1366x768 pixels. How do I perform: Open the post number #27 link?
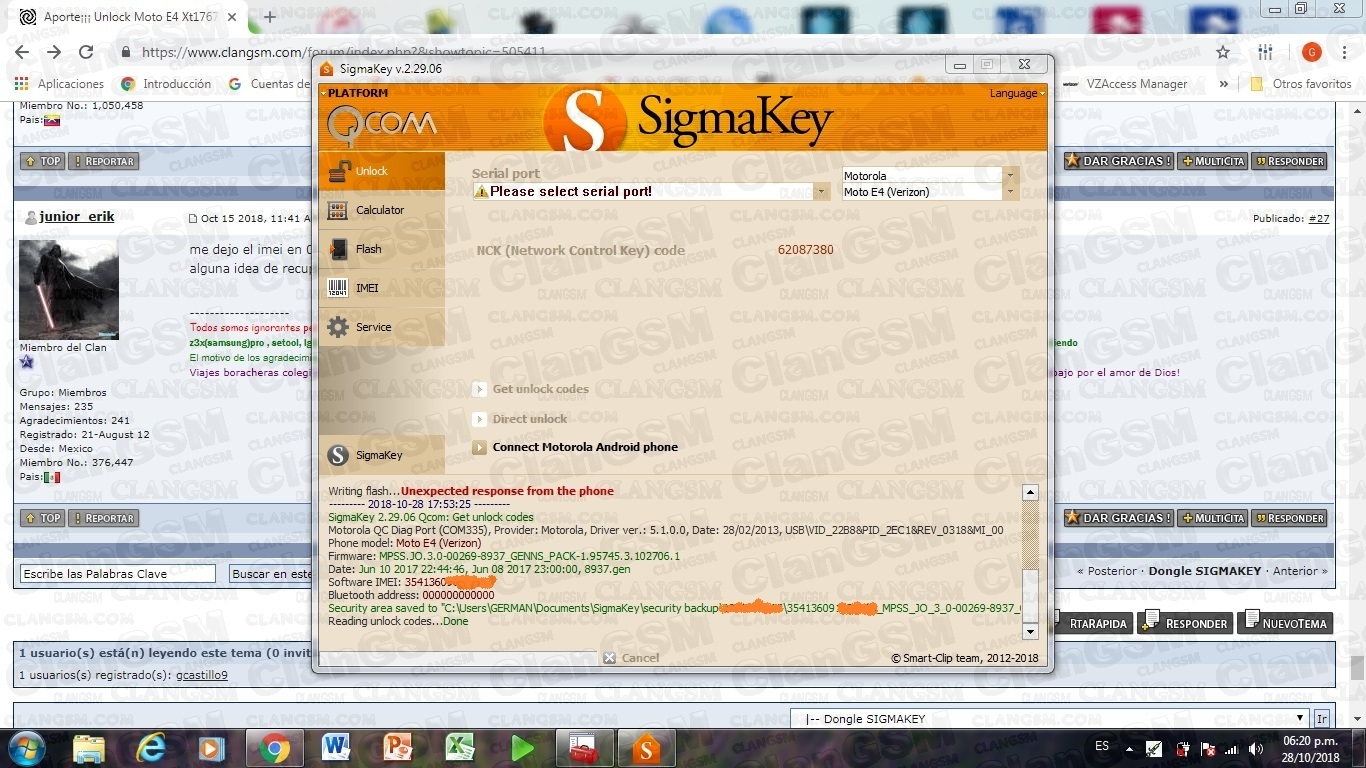point(1319,218)
